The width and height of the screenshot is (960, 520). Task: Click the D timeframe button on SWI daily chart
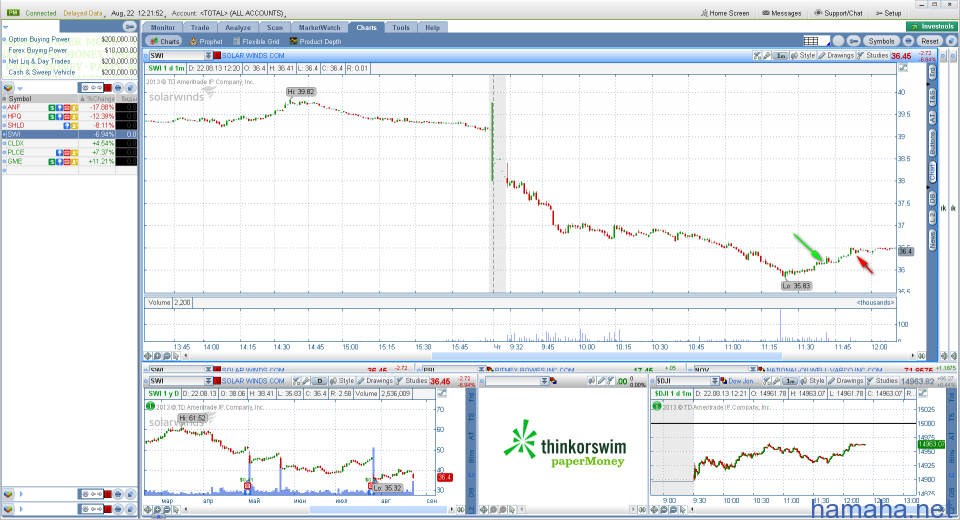coord(320,381)
